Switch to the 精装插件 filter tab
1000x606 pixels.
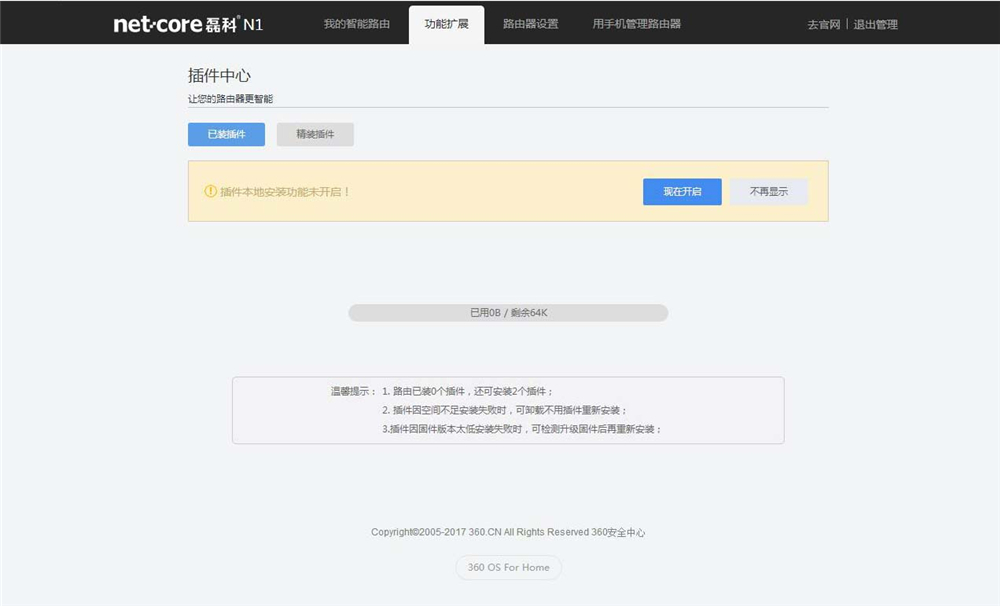point(315,133)
